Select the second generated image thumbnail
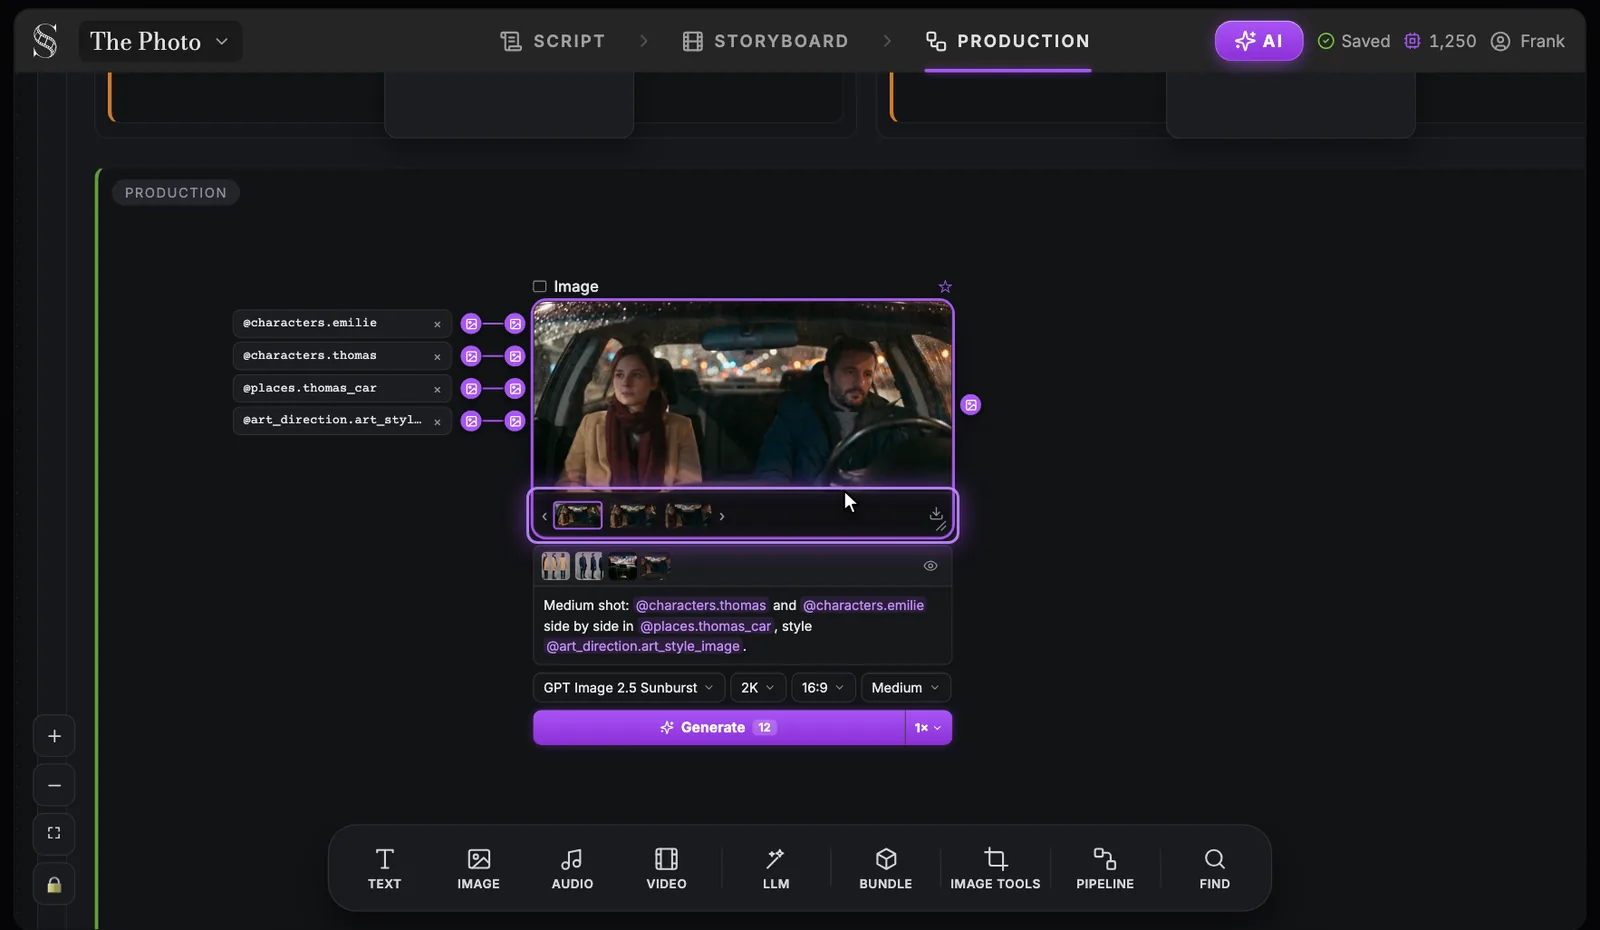Screen dimensions: 1600x930 pyautogui.click(x=634, y=516)
